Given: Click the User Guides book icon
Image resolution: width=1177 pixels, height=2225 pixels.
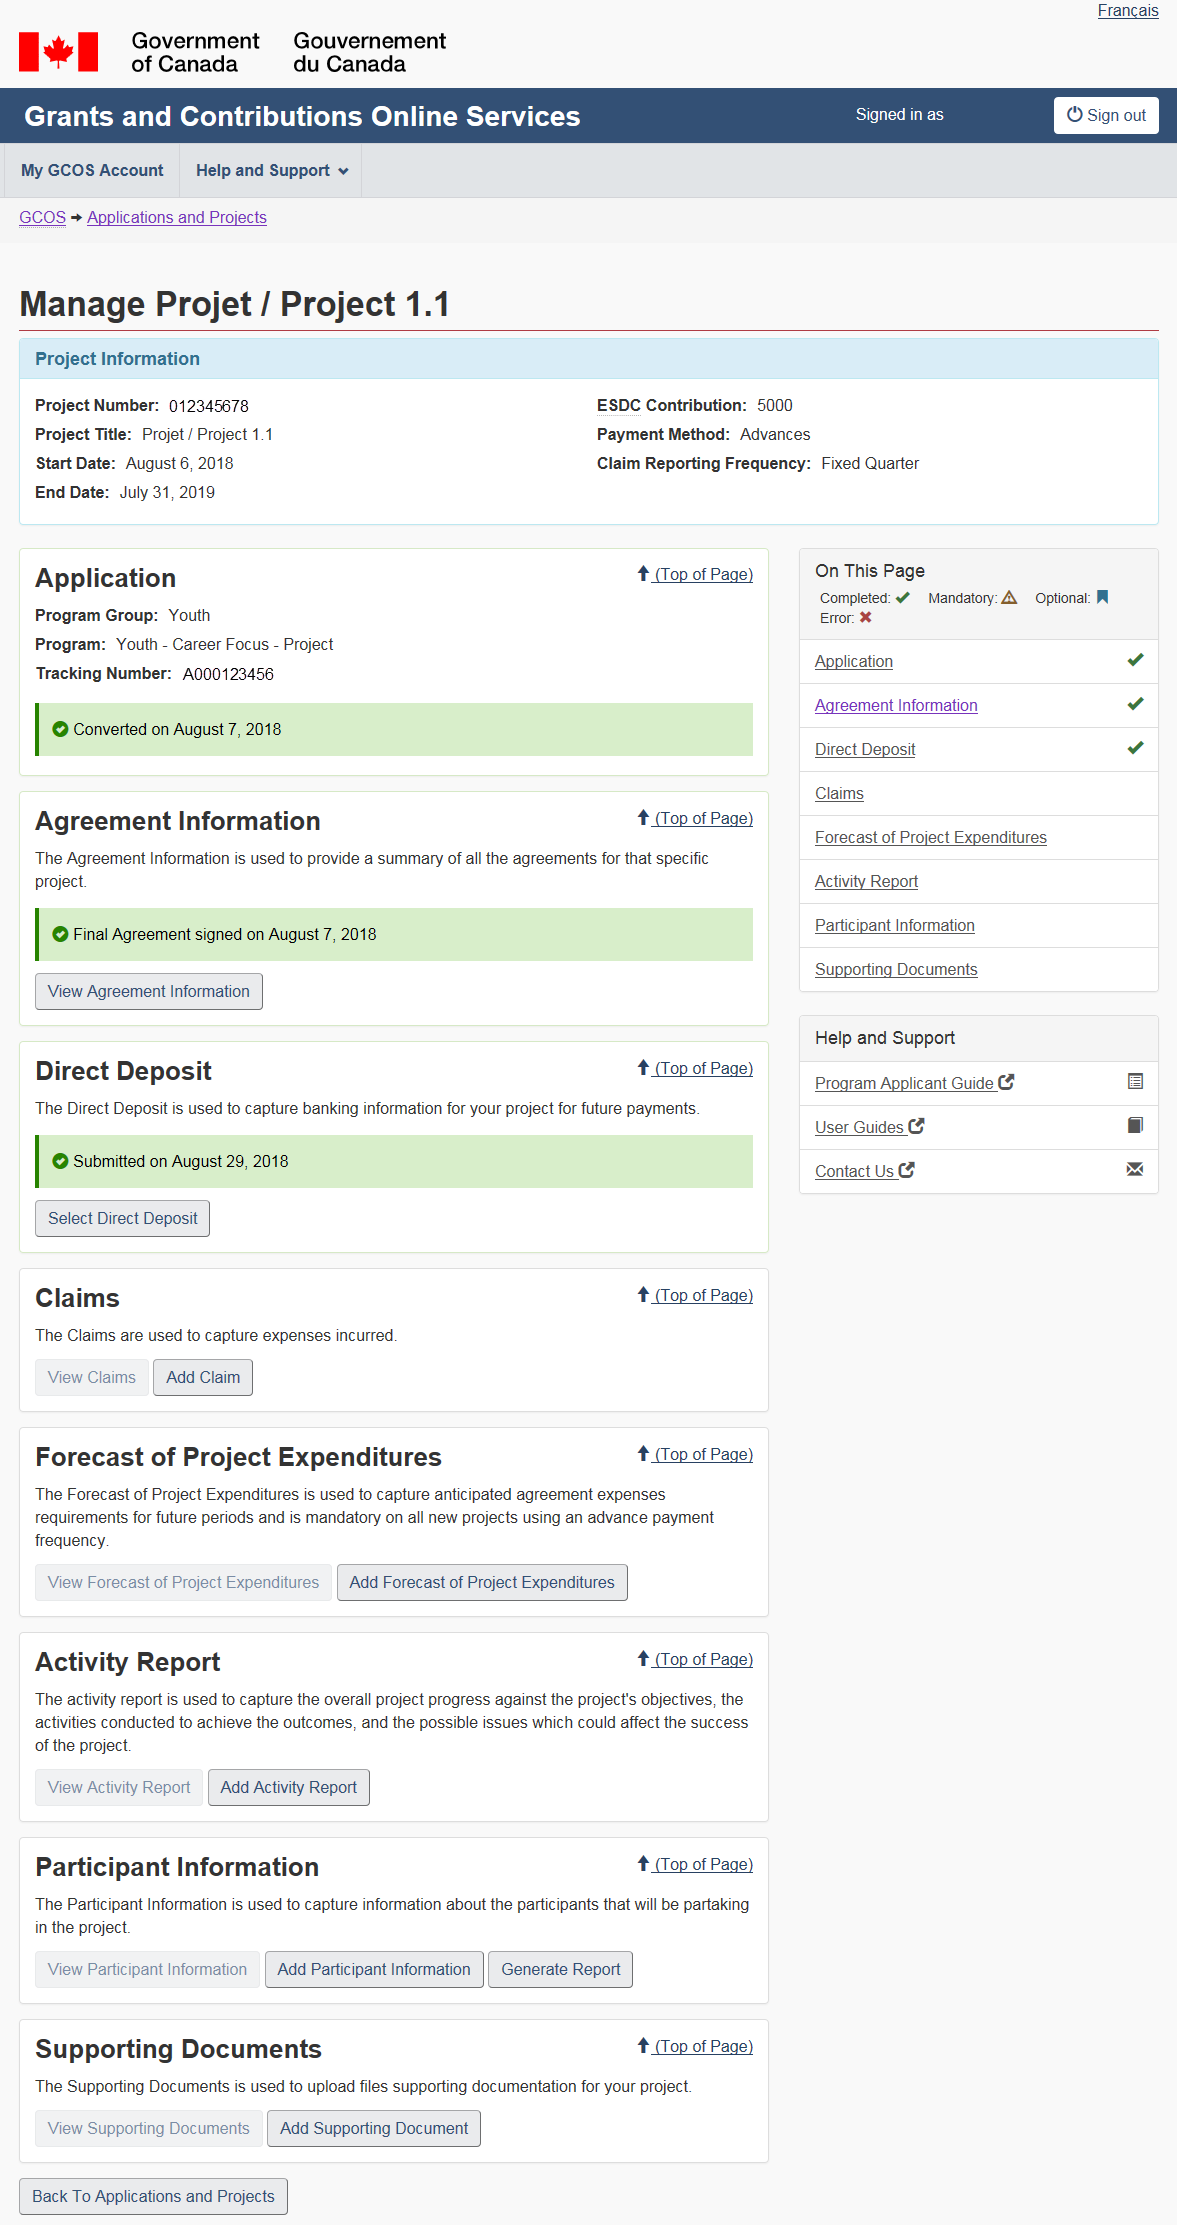Looking at the screenshot, I should (1135, 1126).
